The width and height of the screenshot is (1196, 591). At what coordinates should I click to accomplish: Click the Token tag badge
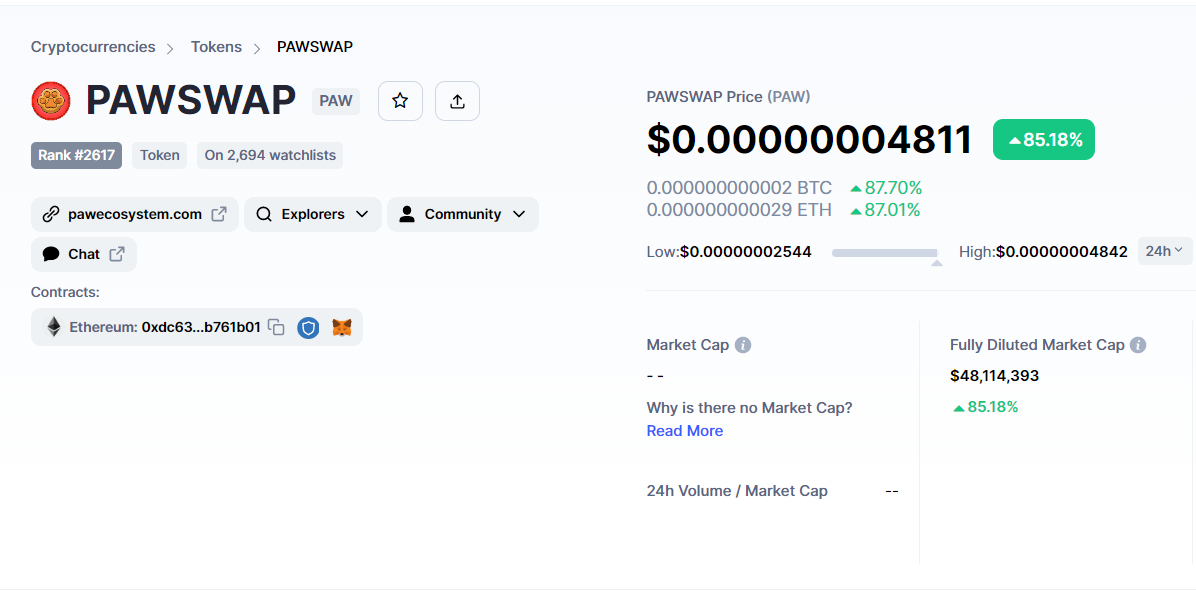(x=159, y=156)
